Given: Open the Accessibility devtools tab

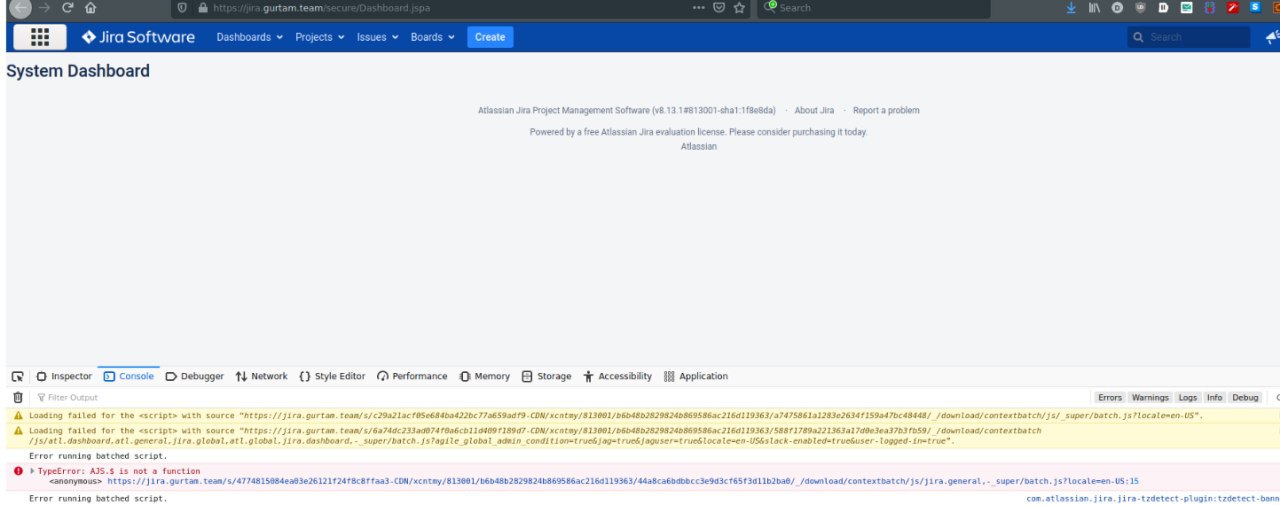Looking at the screenshot, I should (x=618, y=376).
